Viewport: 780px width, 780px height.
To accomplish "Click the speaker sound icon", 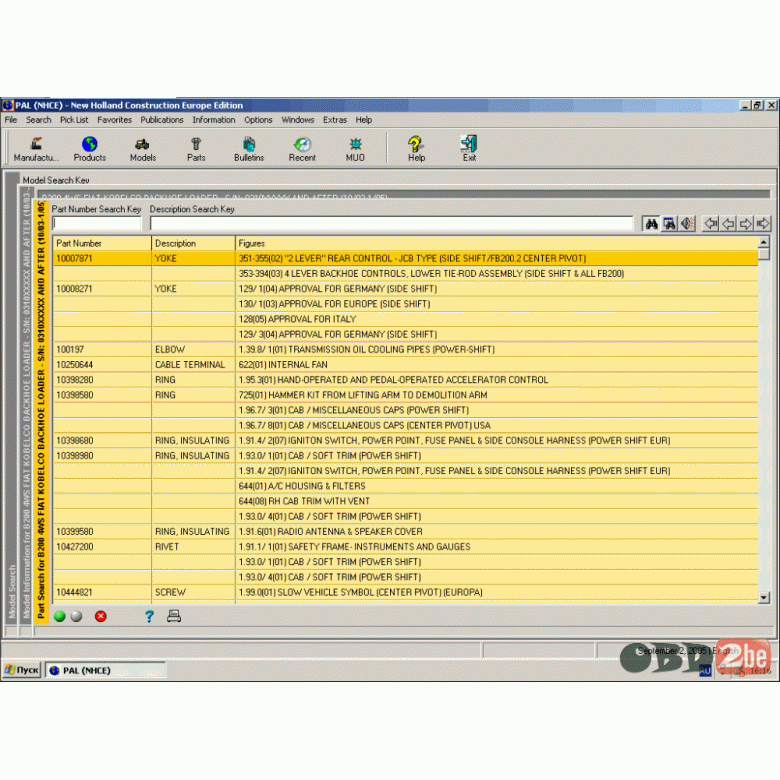I will coord(687,224).
